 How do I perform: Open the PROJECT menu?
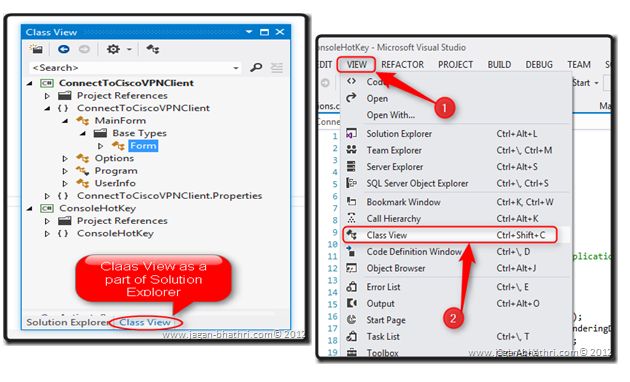455,65
